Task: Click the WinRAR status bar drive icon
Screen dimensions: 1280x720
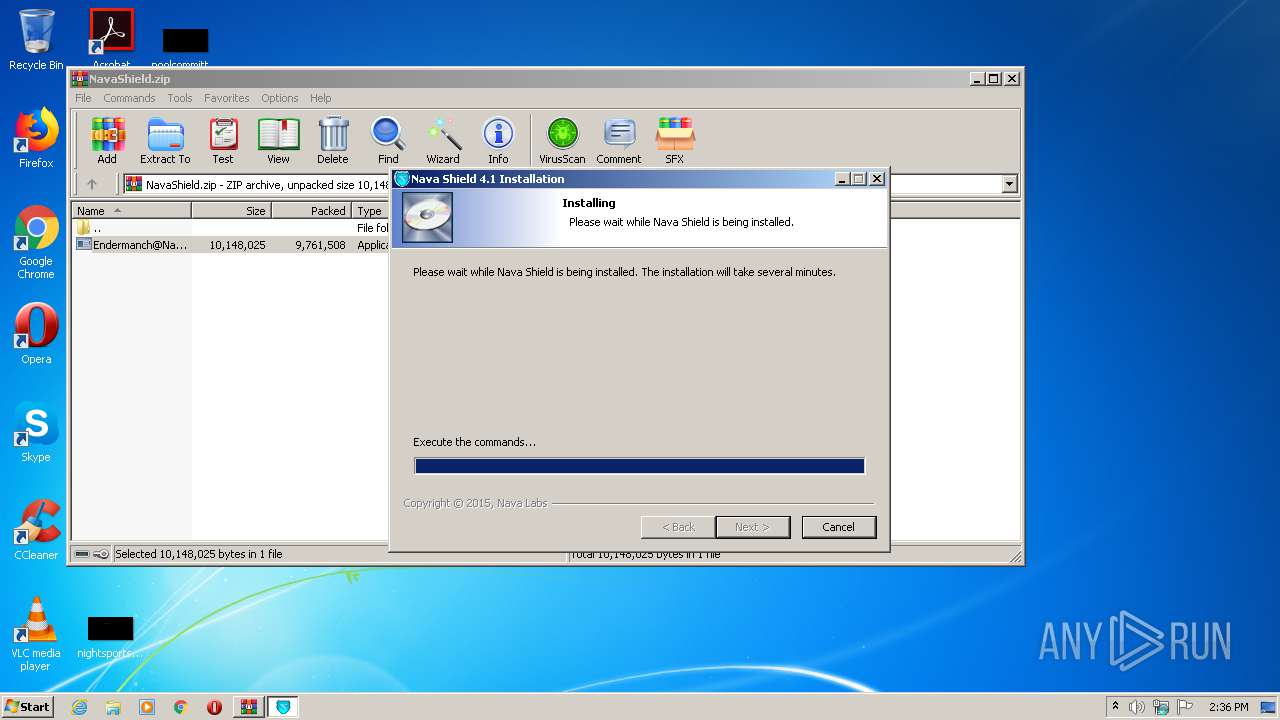Action: (x=83, y=554)
